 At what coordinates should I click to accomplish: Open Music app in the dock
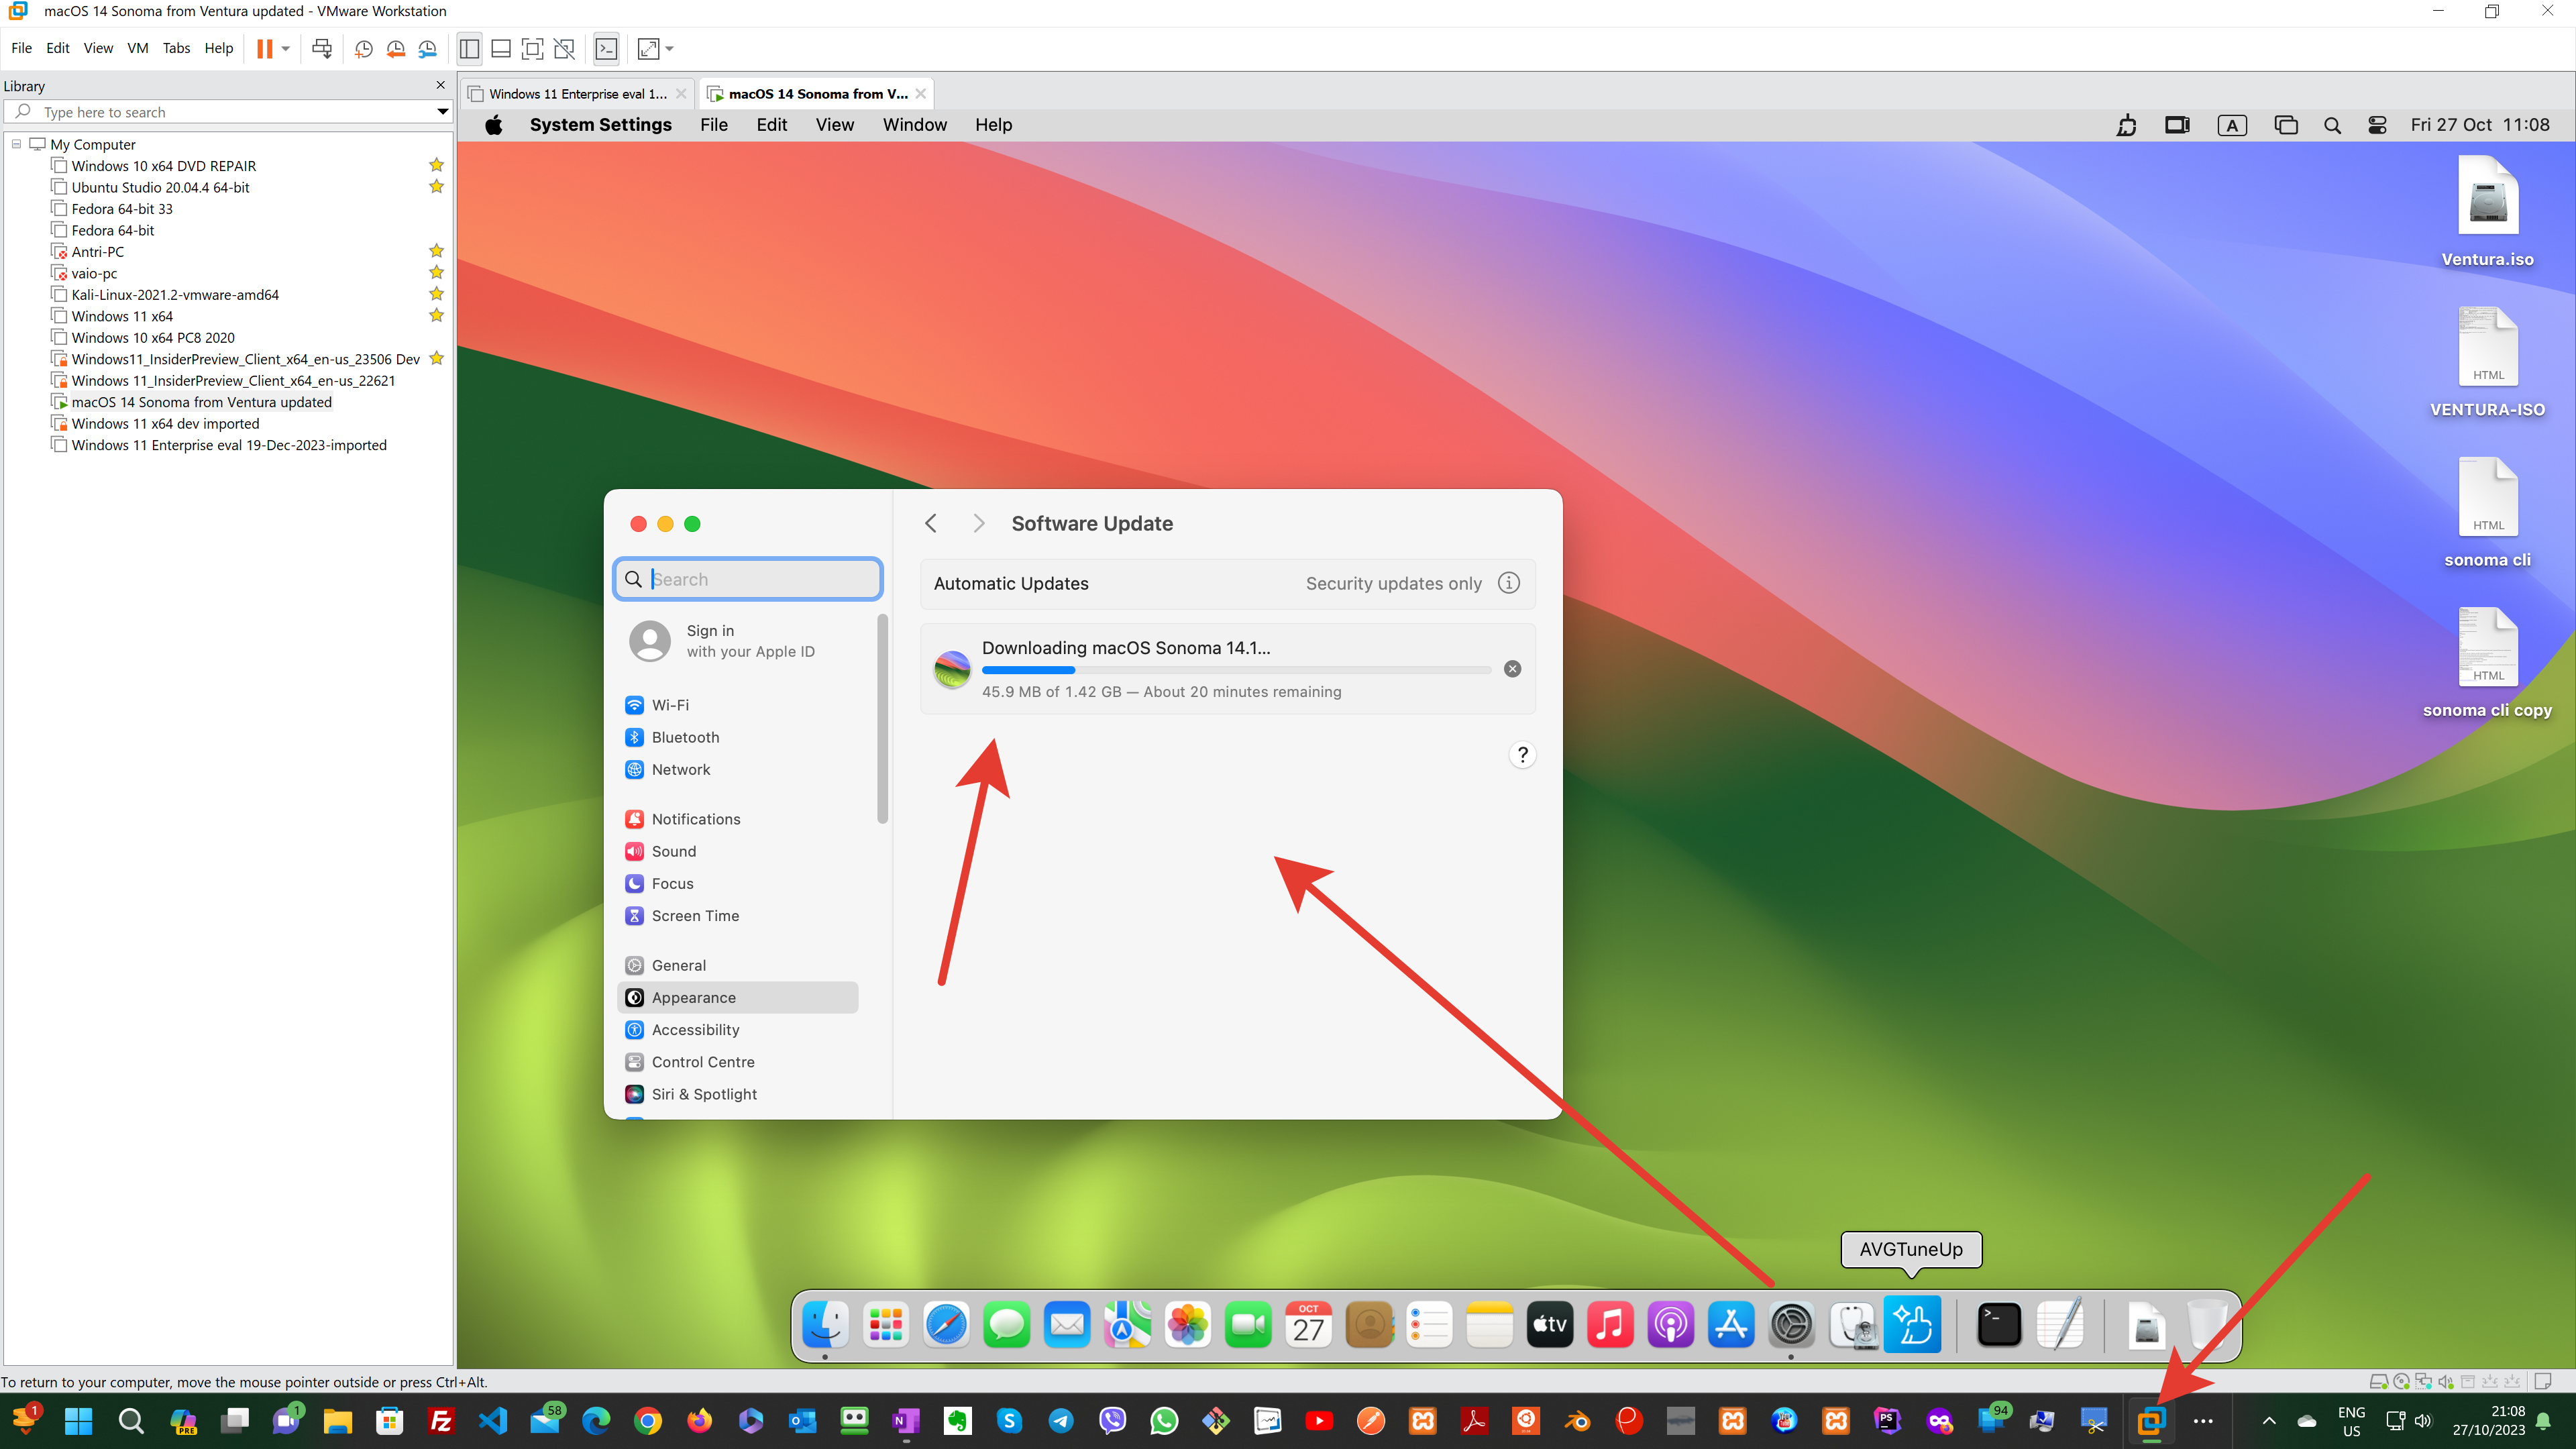click(x=1610, y=1325)
